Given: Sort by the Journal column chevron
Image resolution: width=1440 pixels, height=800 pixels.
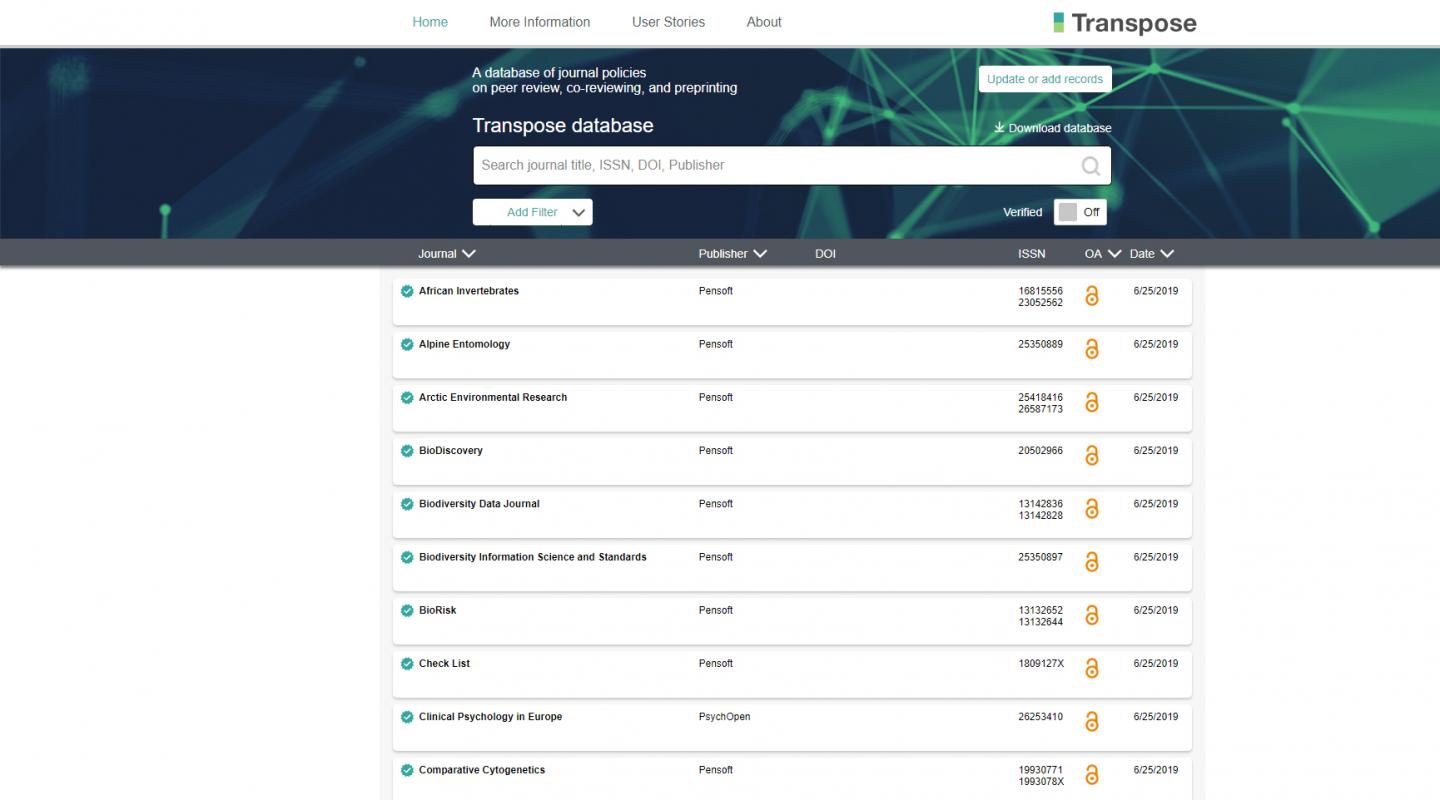Looking at the screenshot, I should pos(470,253).
